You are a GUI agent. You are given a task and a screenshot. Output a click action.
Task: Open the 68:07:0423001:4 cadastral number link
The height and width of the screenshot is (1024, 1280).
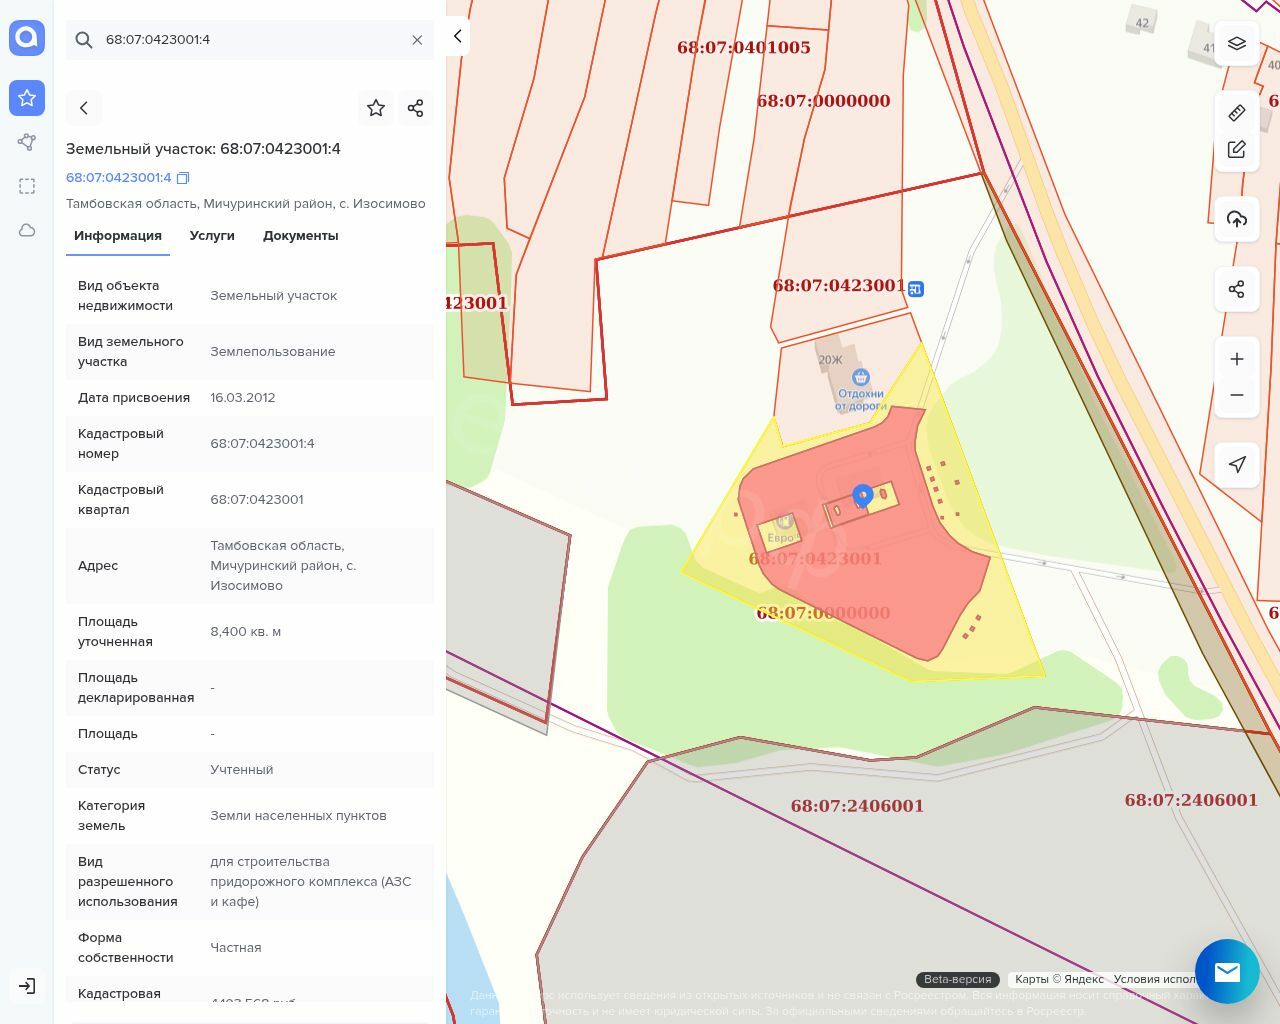click(x=118, y=178)
